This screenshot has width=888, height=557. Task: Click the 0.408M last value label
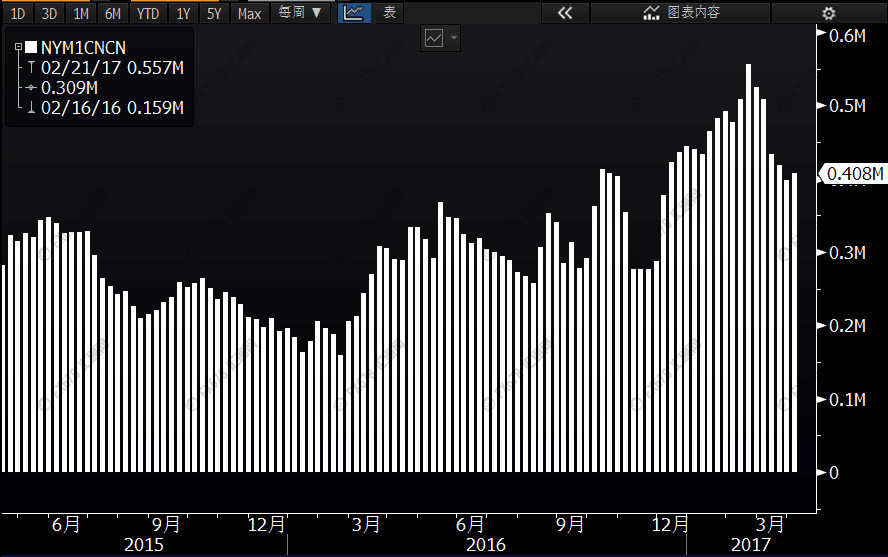pyautogui.click(x=855, y=175)
